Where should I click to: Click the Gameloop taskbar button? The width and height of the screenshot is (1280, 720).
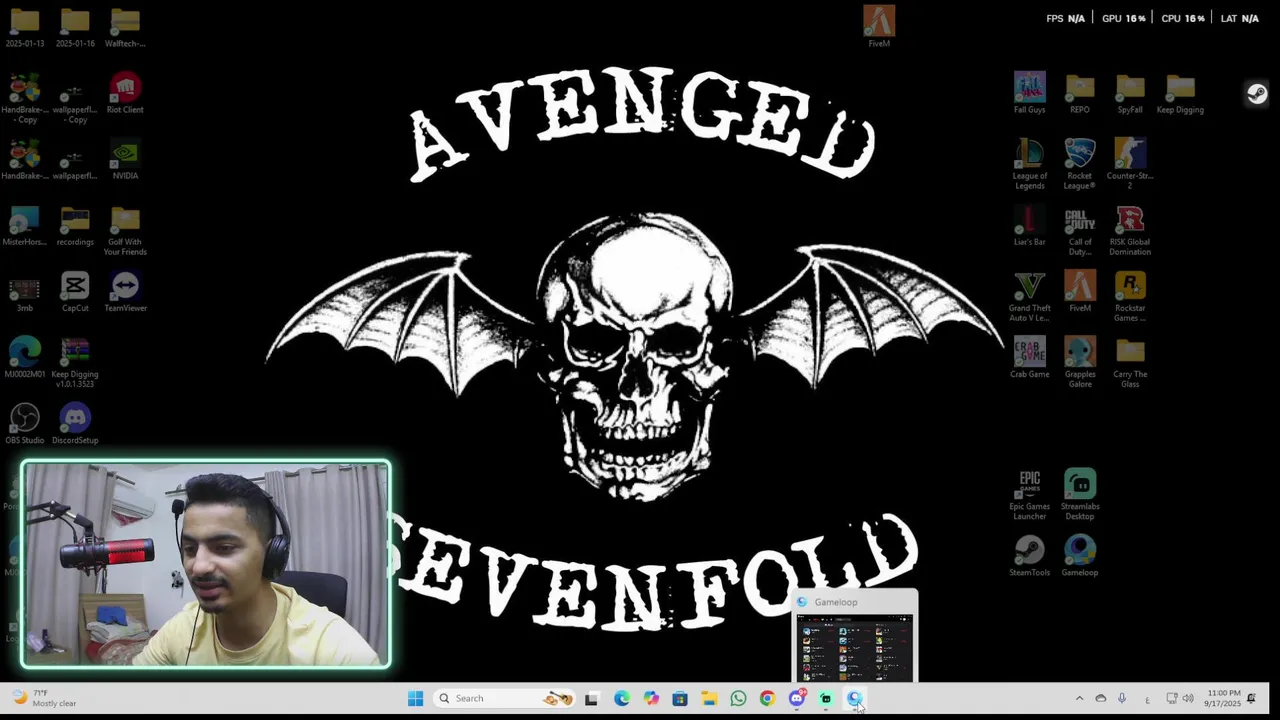(855, 699)
